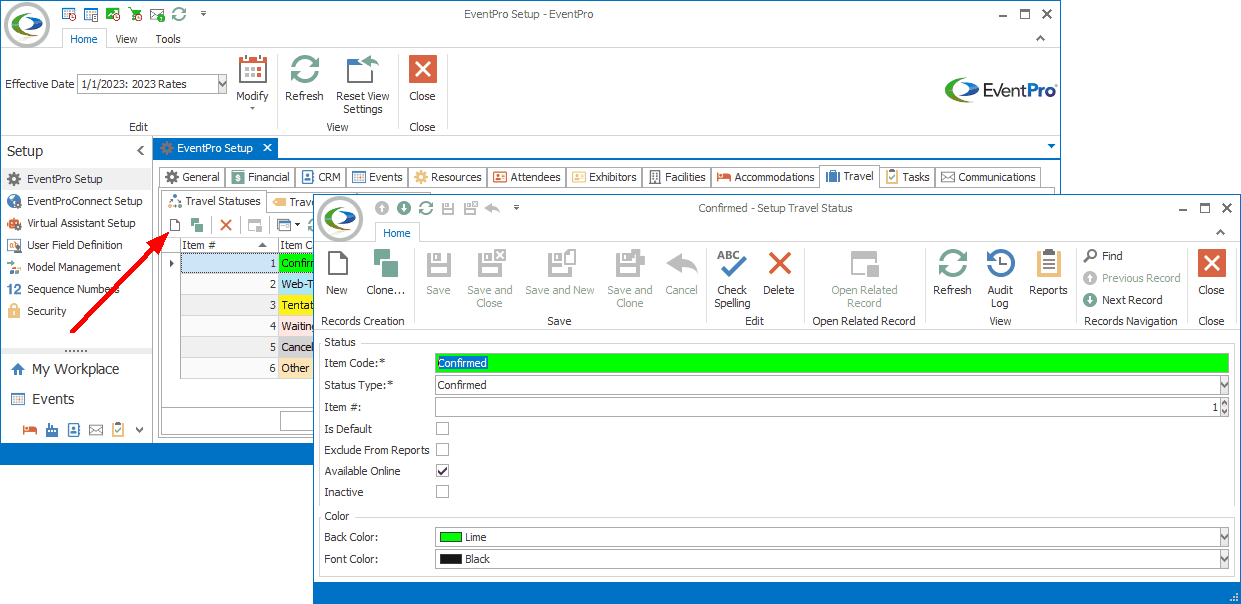Open the clipboard tasks icon in navigation bottom bar
Screen dimensions: 1241x604
coord(118,430)
